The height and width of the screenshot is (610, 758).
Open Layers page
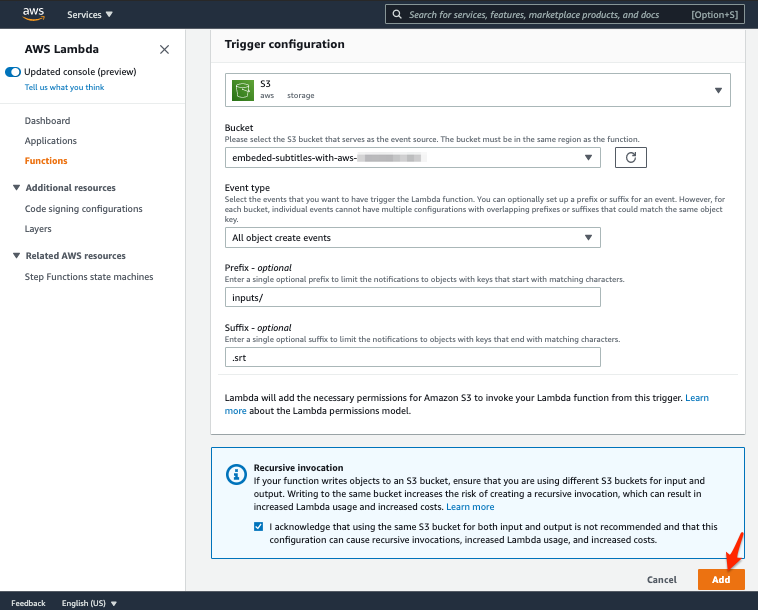[38, 229]
